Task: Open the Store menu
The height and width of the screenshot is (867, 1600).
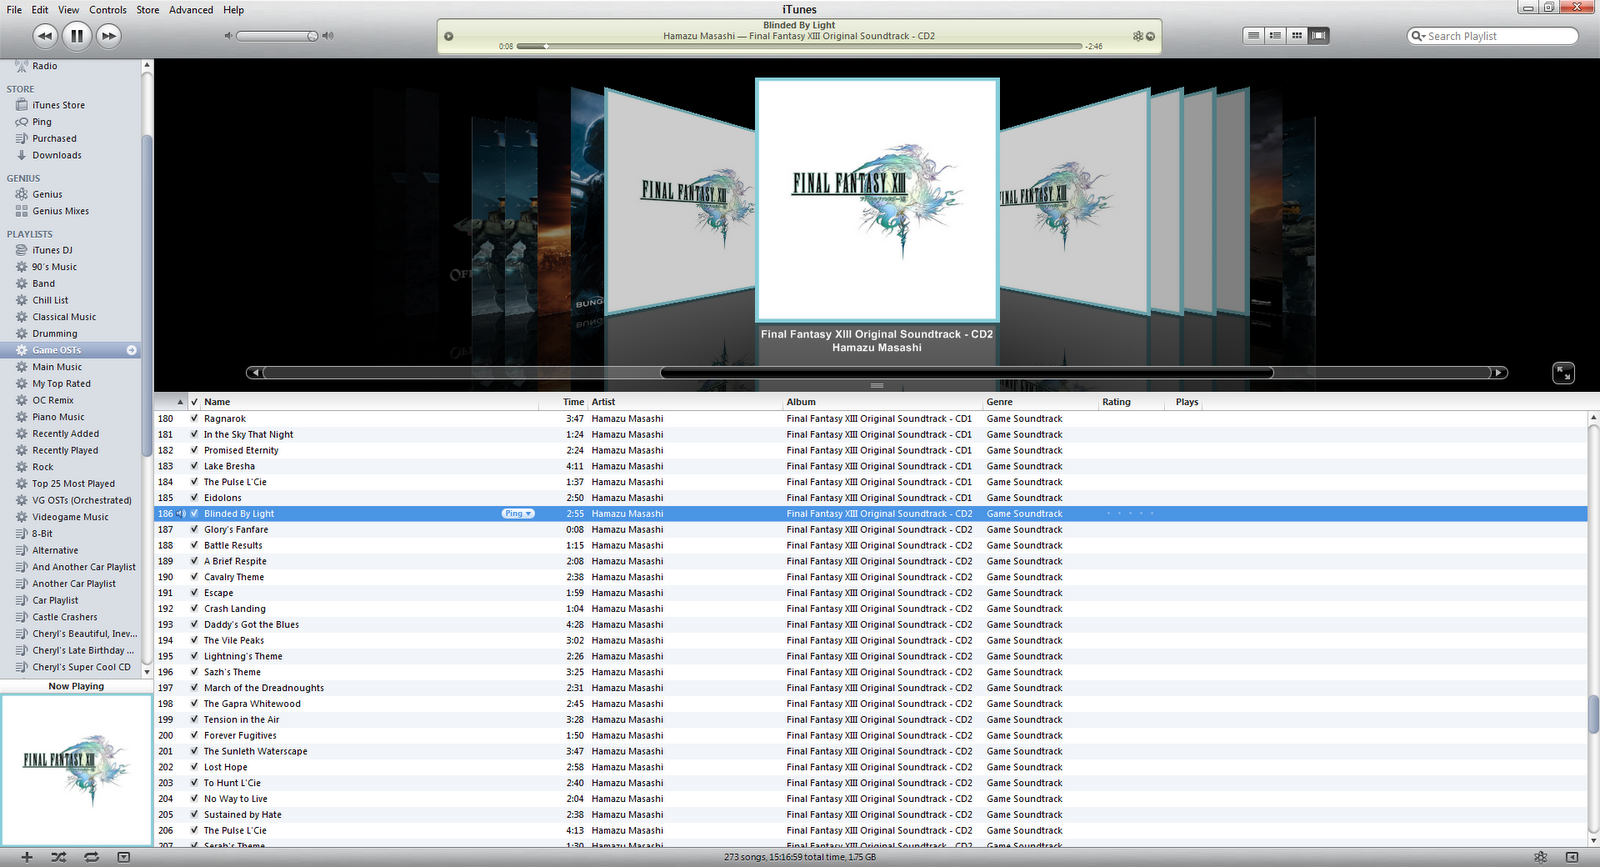Action: pyautogui.click(x=148, y=10)
